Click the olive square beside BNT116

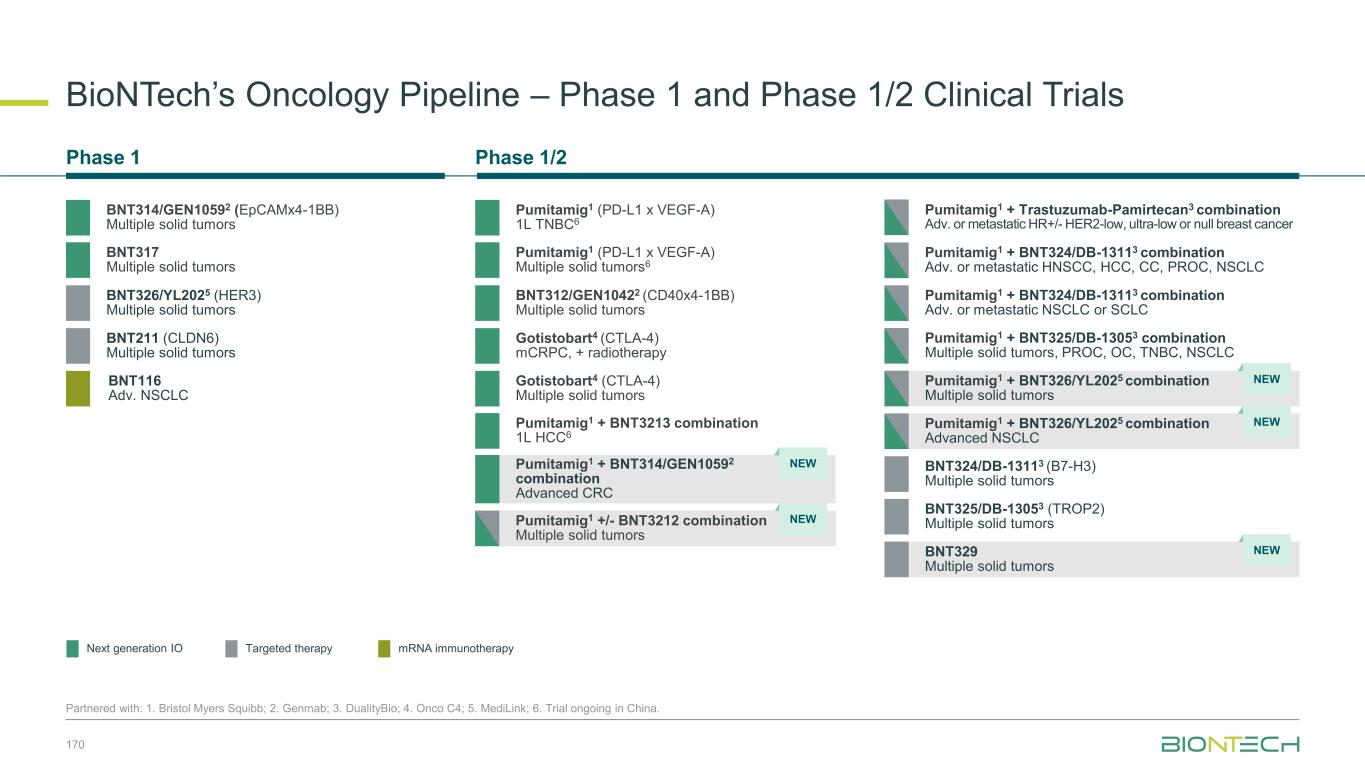click(79, 388)
